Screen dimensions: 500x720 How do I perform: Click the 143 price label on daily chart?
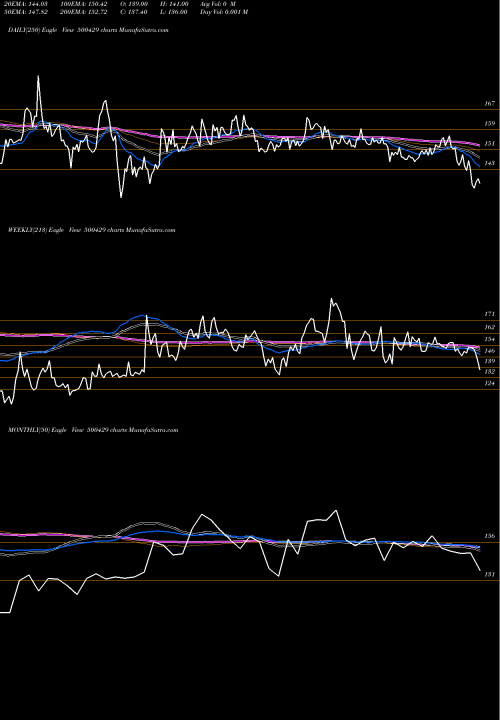coord(489,163)
